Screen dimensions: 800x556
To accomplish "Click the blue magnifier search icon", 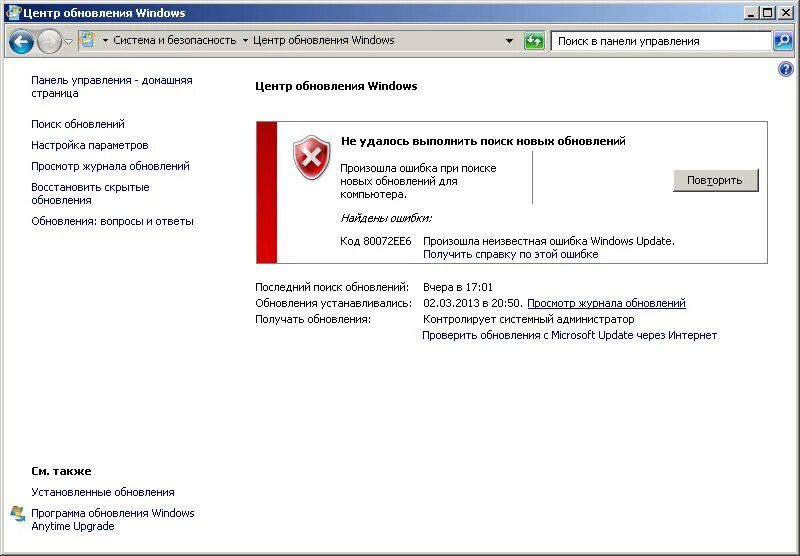I will coord(783,41).
